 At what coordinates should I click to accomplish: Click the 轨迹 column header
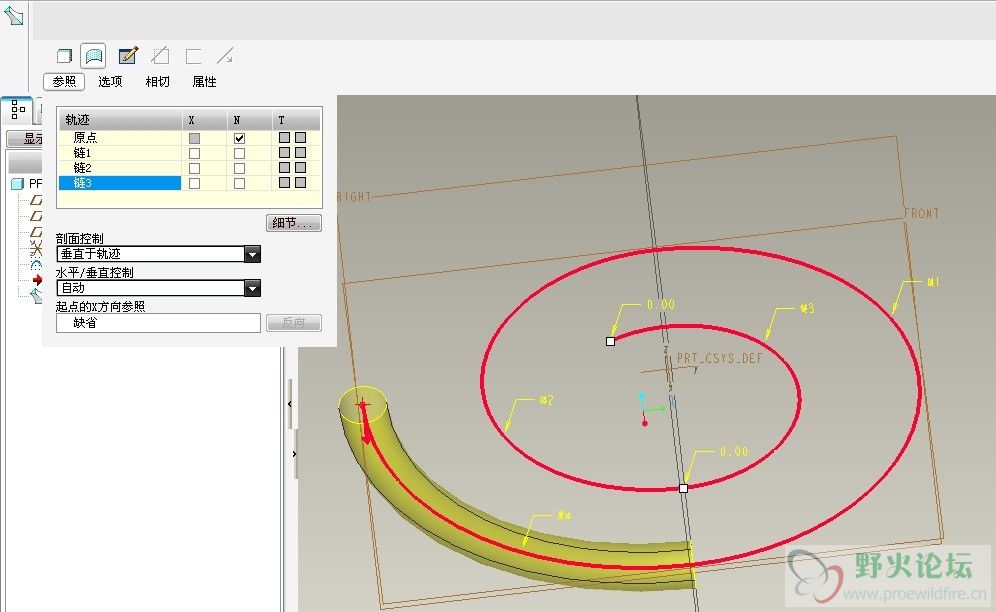coord(119,119)
